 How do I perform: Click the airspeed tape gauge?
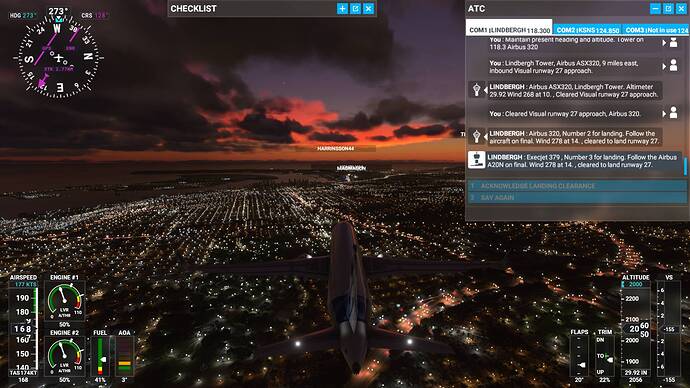23,329
